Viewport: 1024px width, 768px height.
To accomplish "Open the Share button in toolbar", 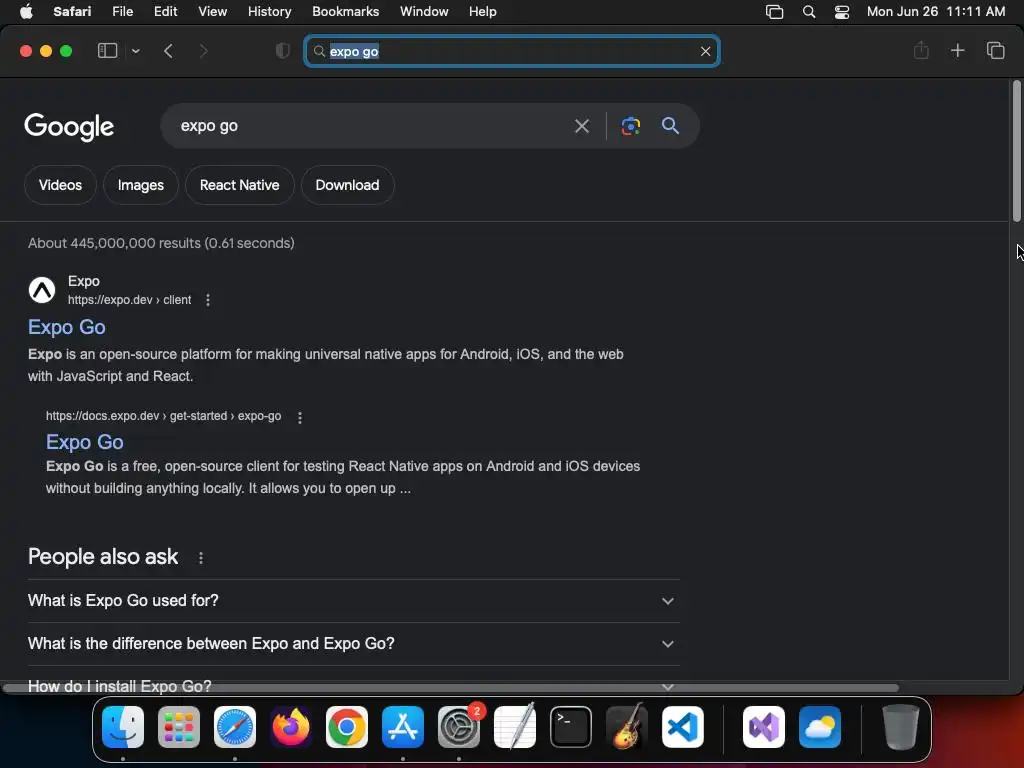I will pyautogui.click(x=921, y=50).
